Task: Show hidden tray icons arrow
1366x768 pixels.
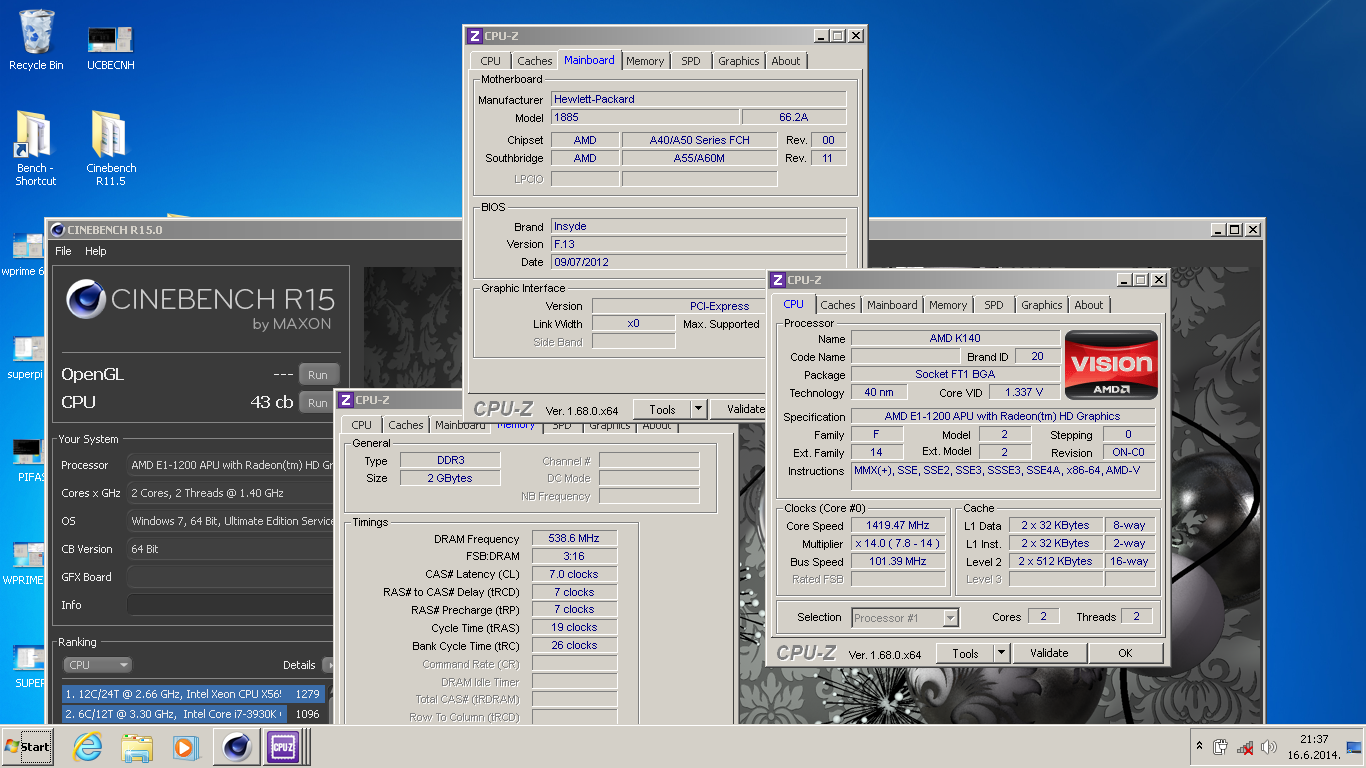Action: (x=1199, y=746)
